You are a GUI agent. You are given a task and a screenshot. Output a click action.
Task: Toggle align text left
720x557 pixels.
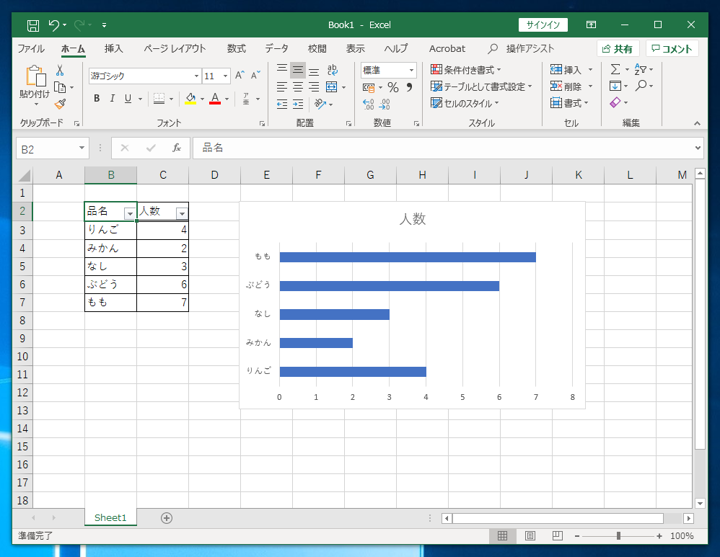tap(282, 87)
